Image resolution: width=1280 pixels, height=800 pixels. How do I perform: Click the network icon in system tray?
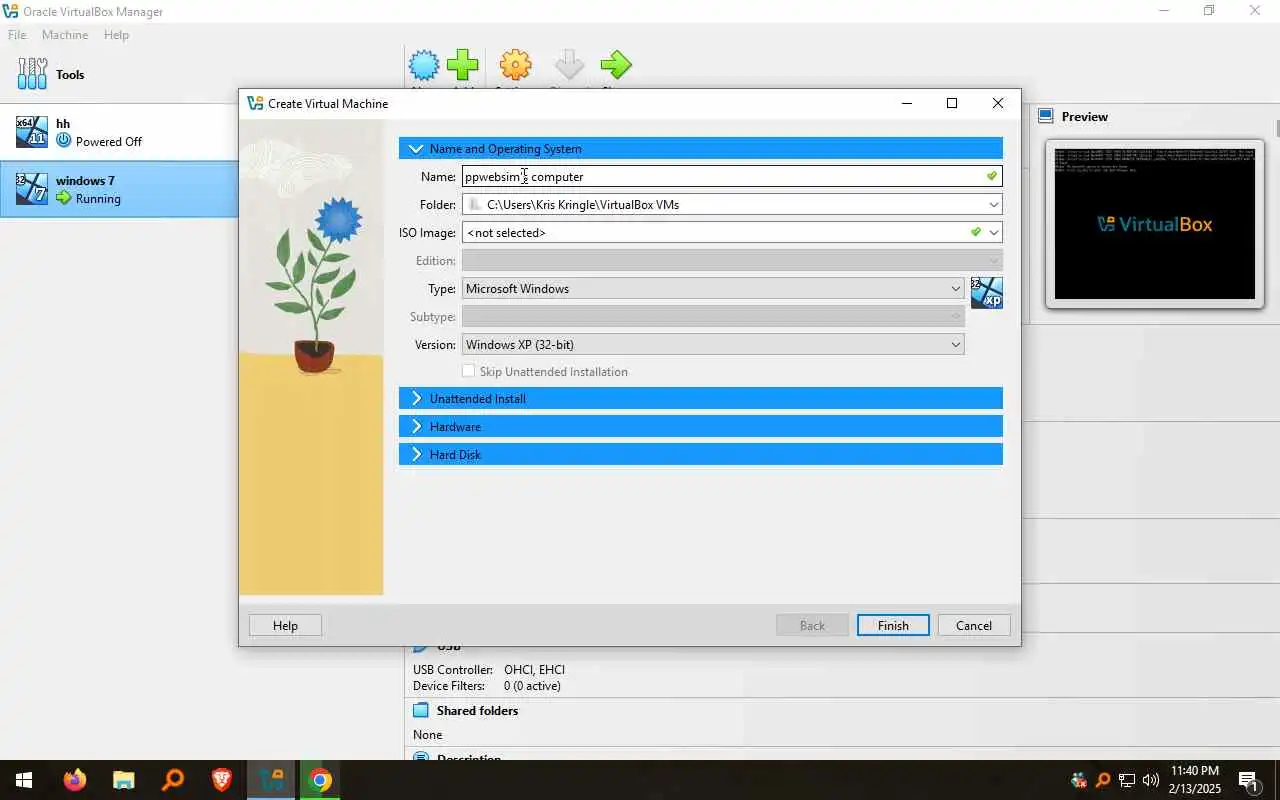click(1127, 780)
